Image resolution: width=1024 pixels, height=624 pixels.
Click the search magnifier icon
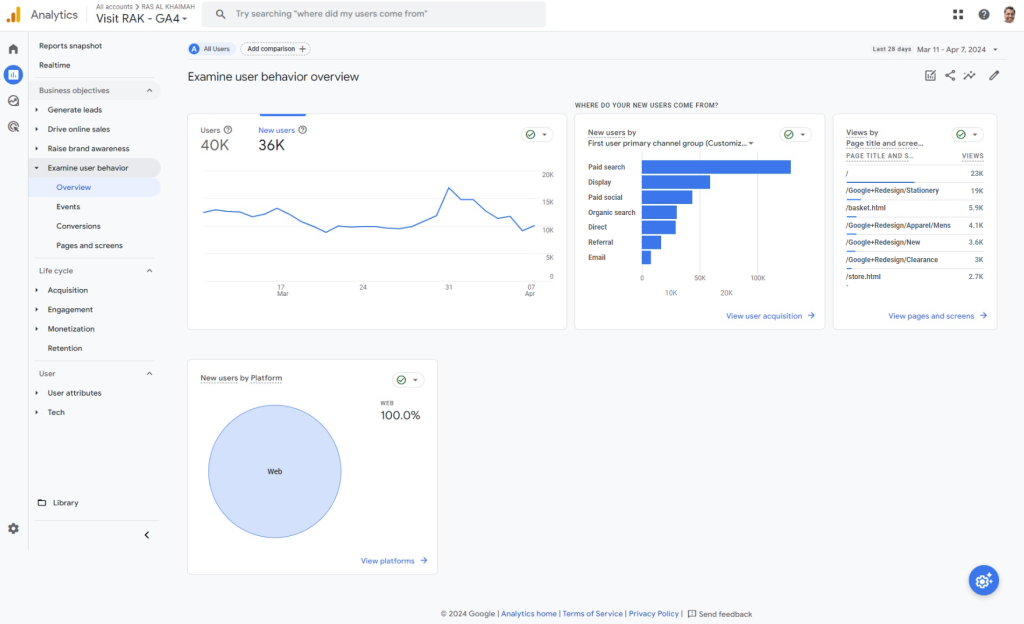coord(221,14)
